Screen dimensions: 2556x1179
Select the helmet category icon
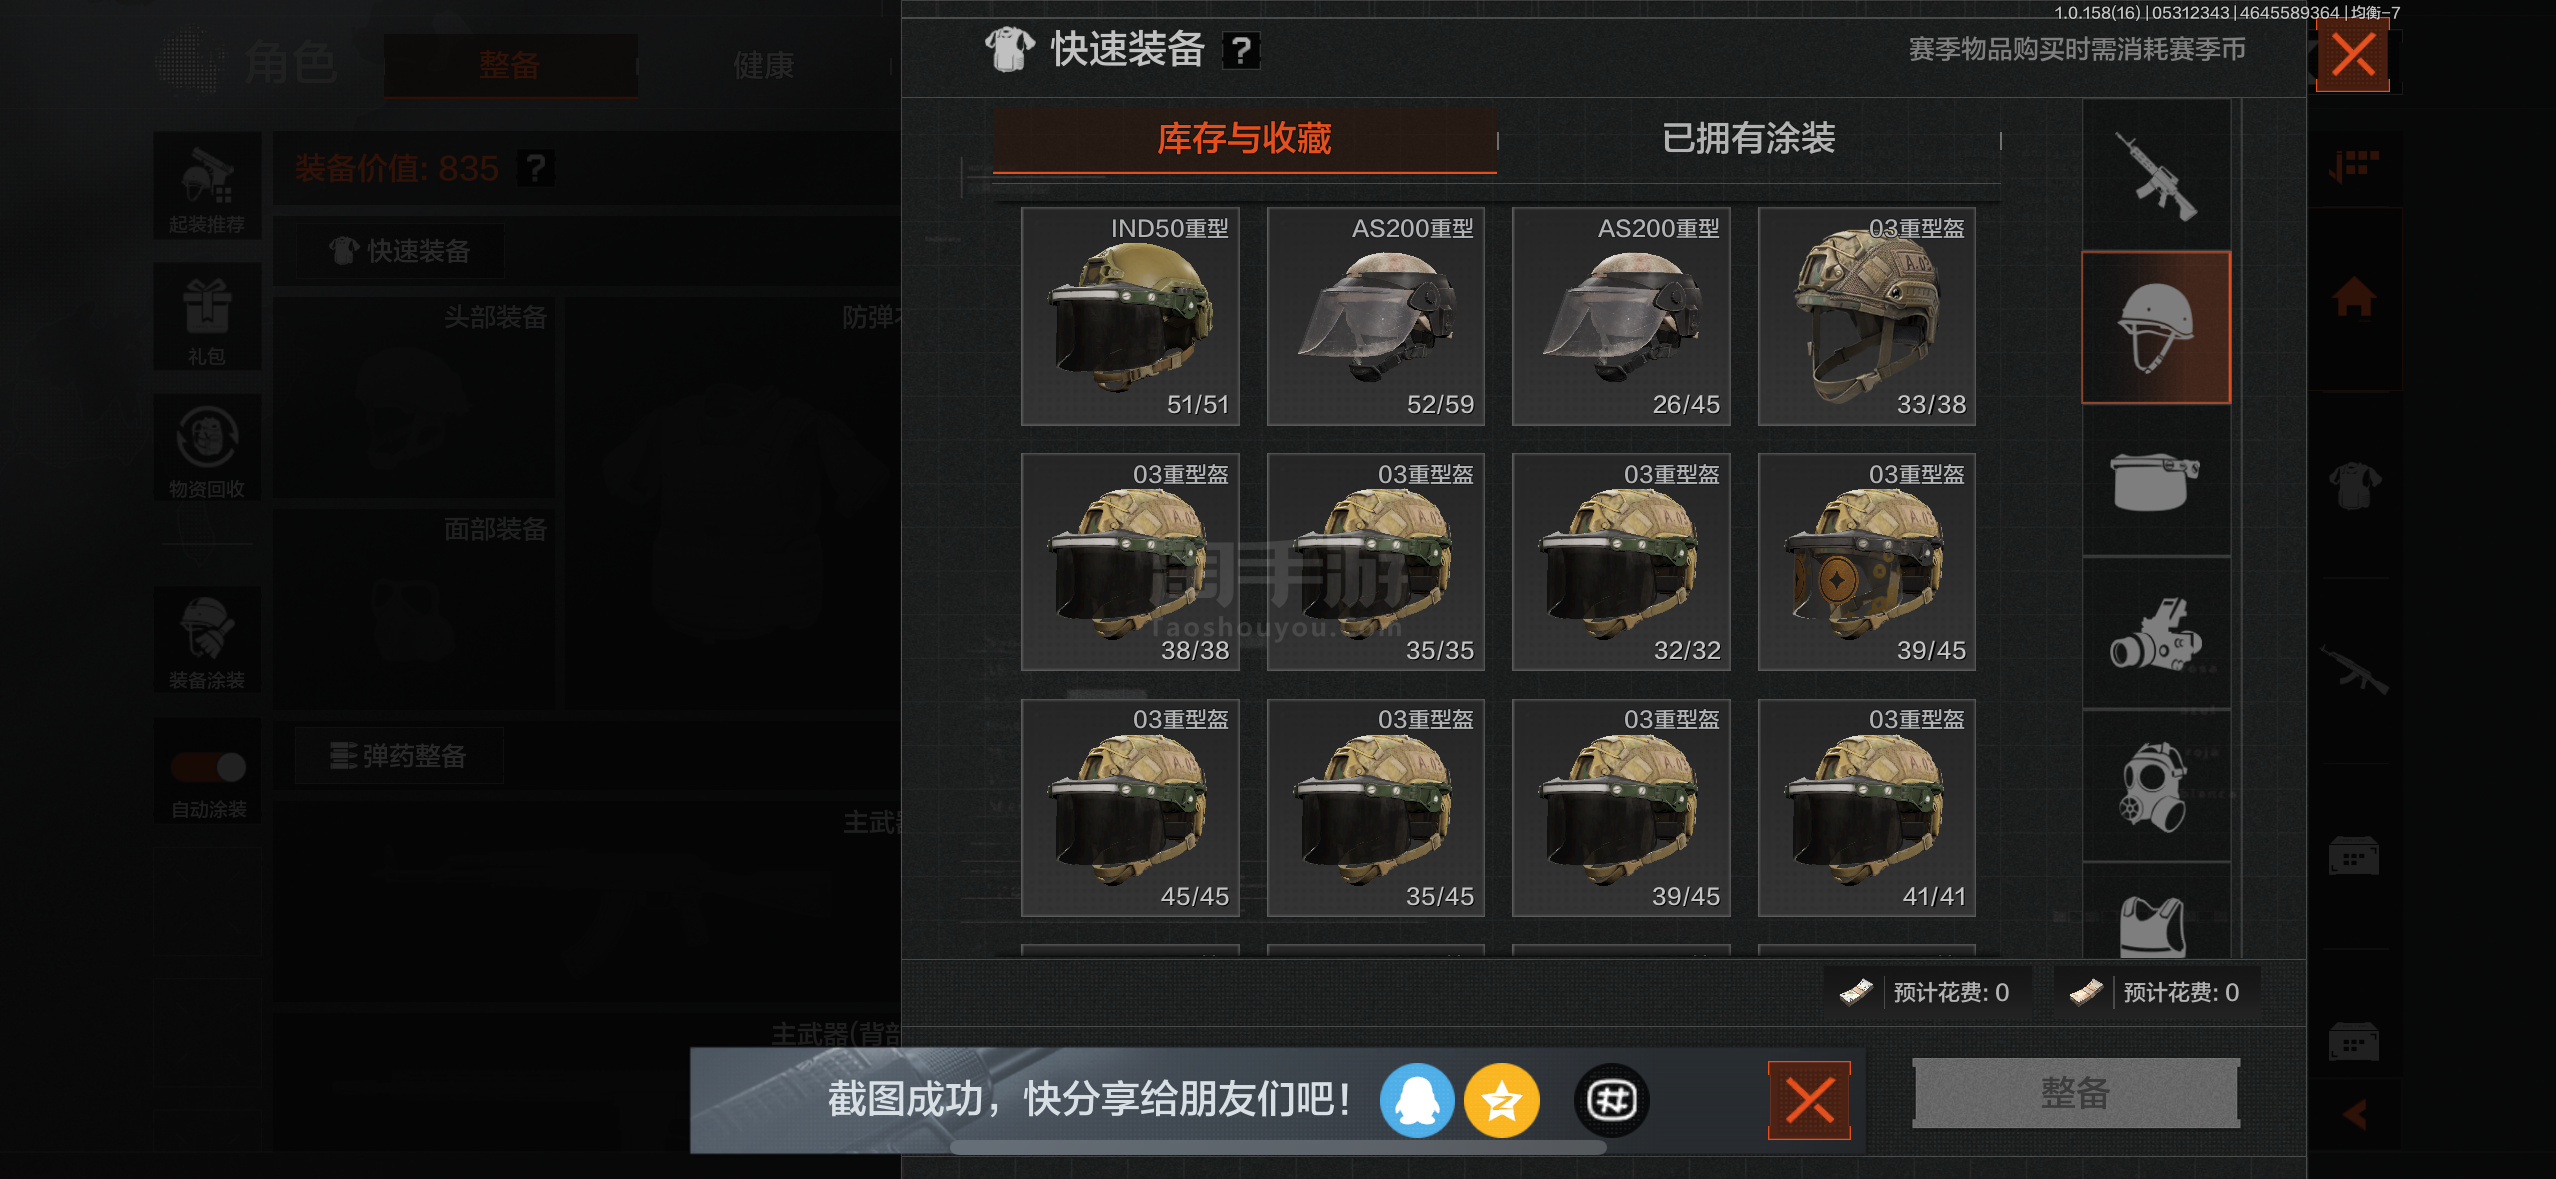(x=2156, y=328)
